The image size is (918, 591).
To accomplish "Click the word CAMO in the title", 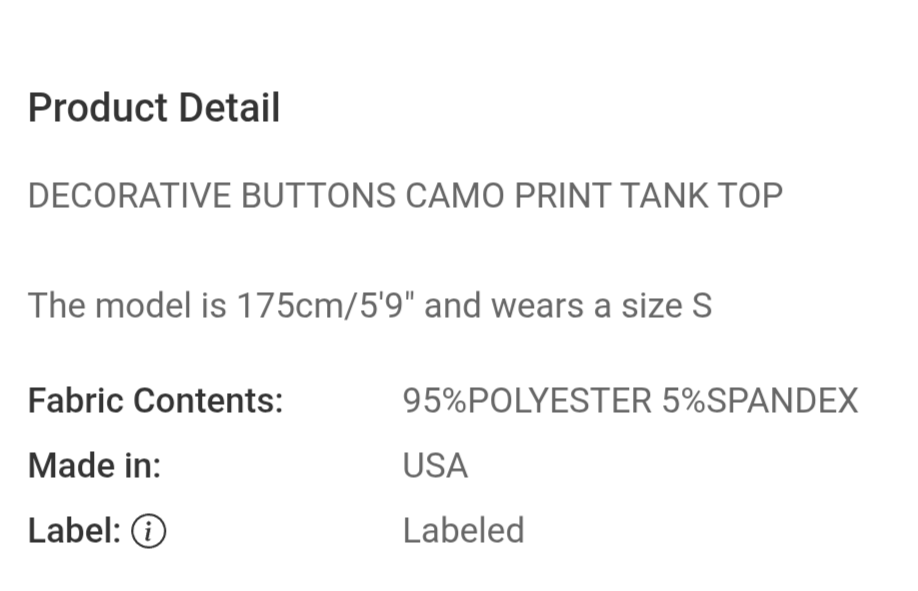I will [x=455, y=196].
